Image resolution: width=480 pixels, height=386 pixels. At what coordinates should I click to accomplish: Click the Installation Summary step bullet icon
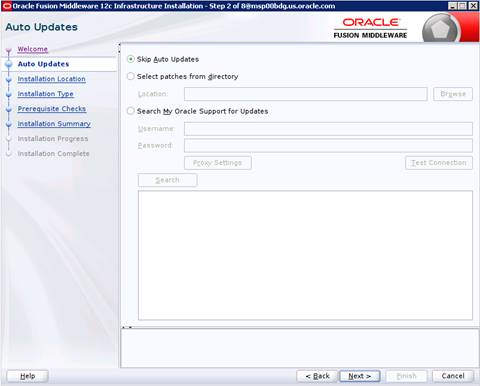[x=9, y=124]
